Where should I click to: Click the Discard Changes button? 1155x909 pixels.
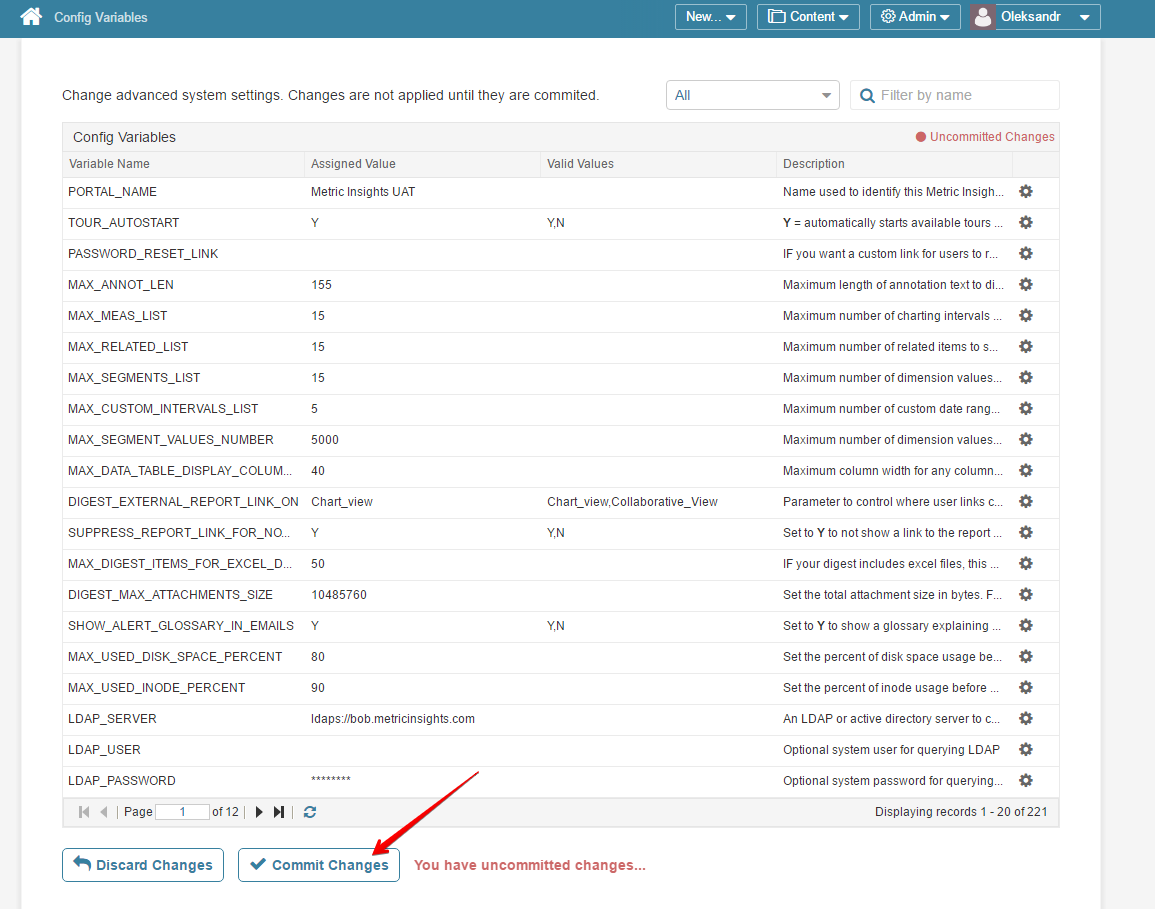point(143,865)
